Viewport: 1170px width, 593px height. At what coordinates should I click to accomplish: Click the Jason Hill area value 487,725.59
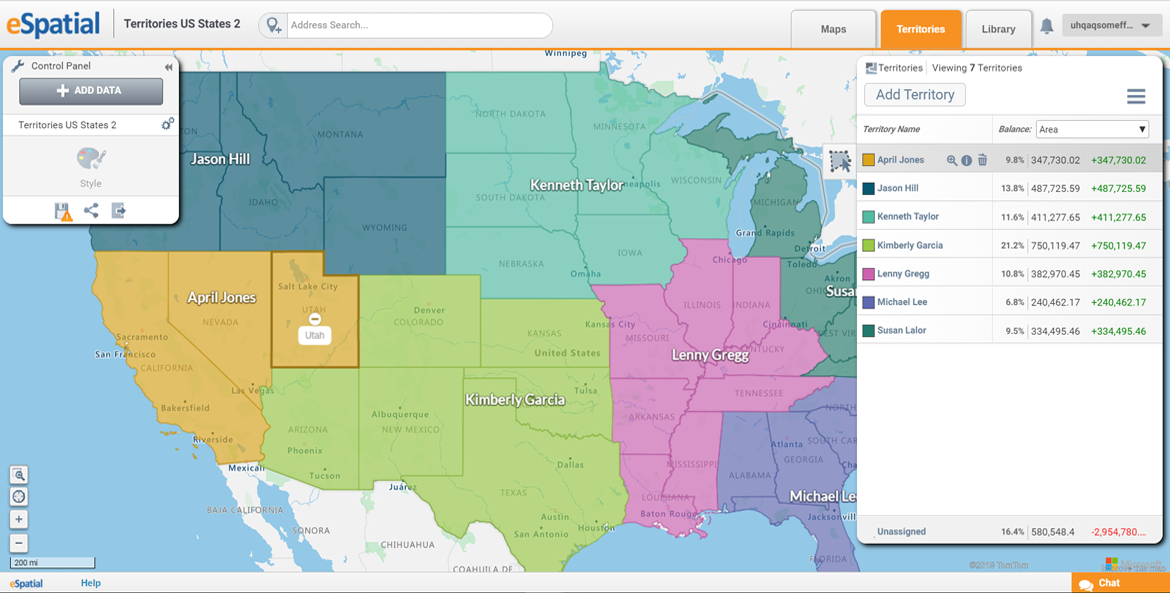click(1055, 189)
